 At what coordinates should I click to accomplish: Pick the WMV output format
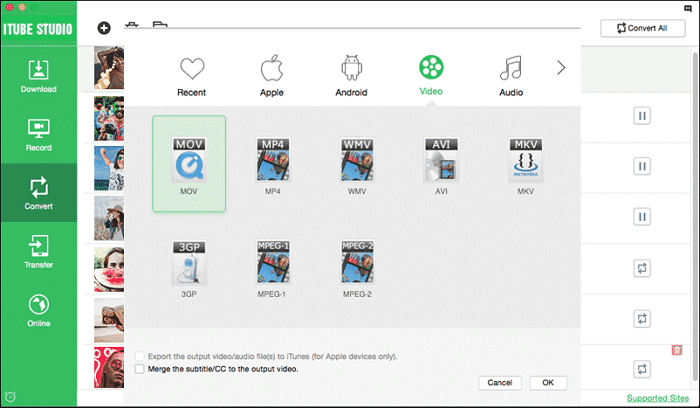coord(357,159)
